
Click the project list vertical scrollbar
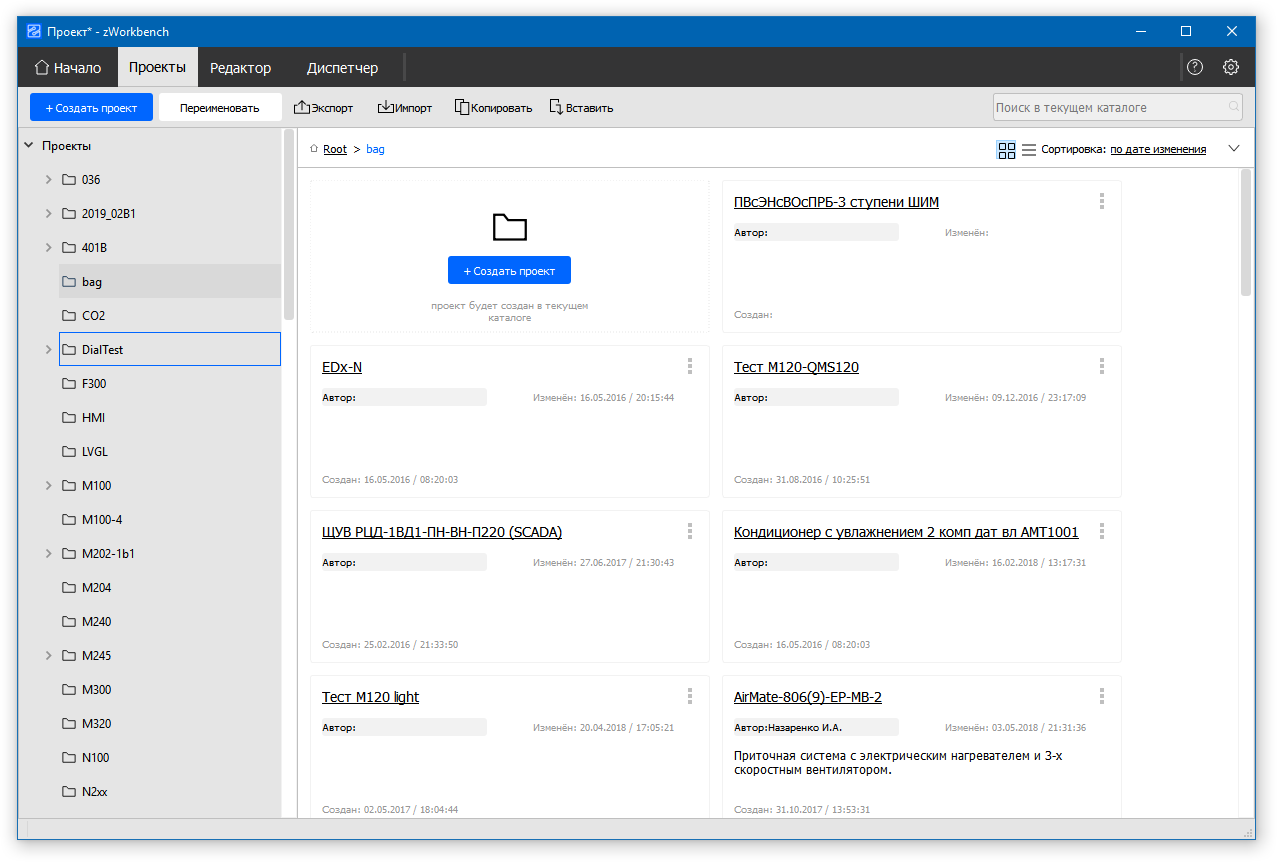1246,232
